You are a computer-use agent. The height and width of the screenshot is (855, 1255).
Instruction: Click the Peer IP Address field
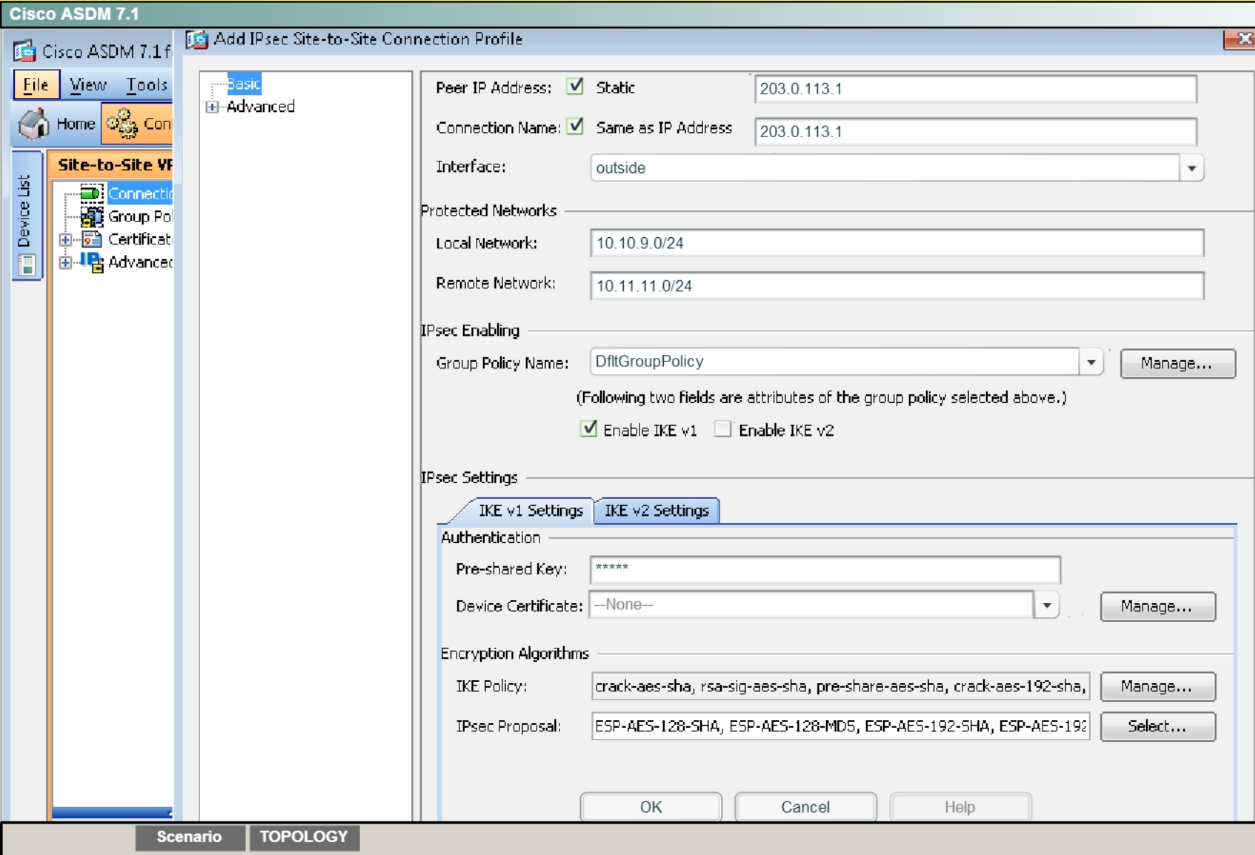tap(976, 88)
